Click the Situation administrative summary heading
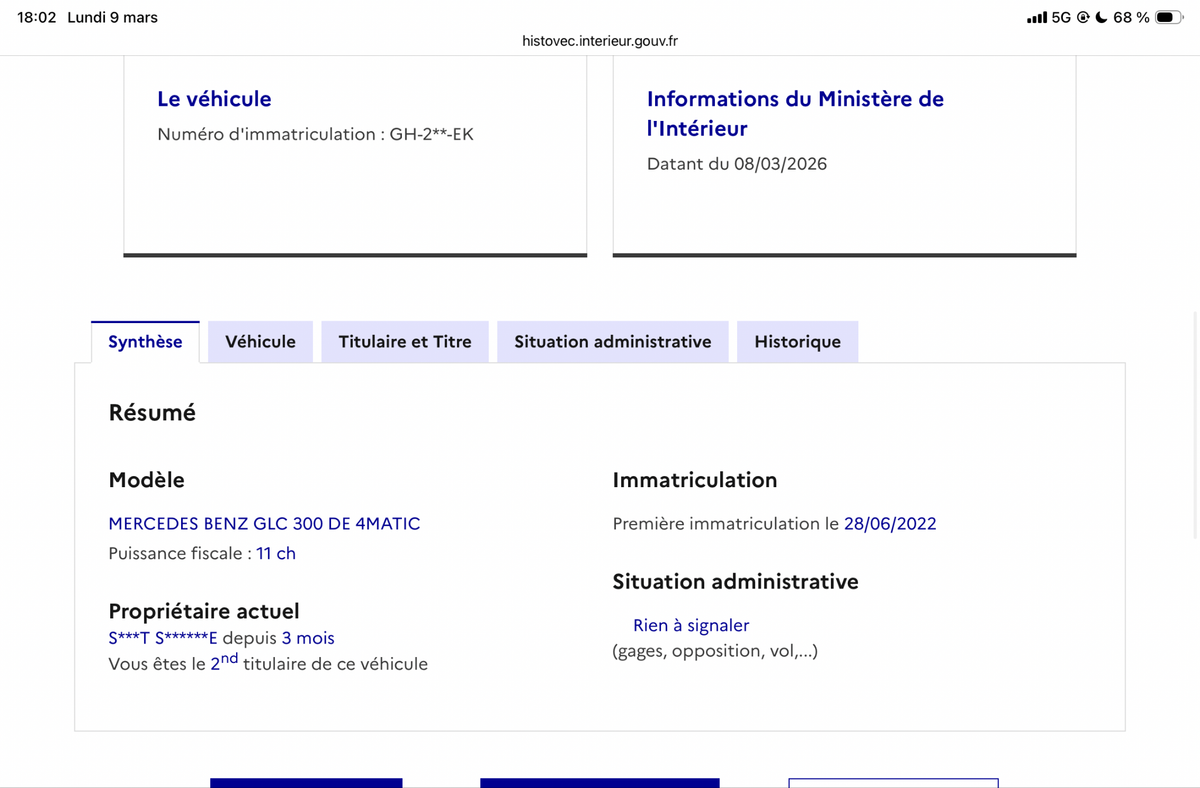The width and height of the screenshot is (1200, 788). [735, 581]
